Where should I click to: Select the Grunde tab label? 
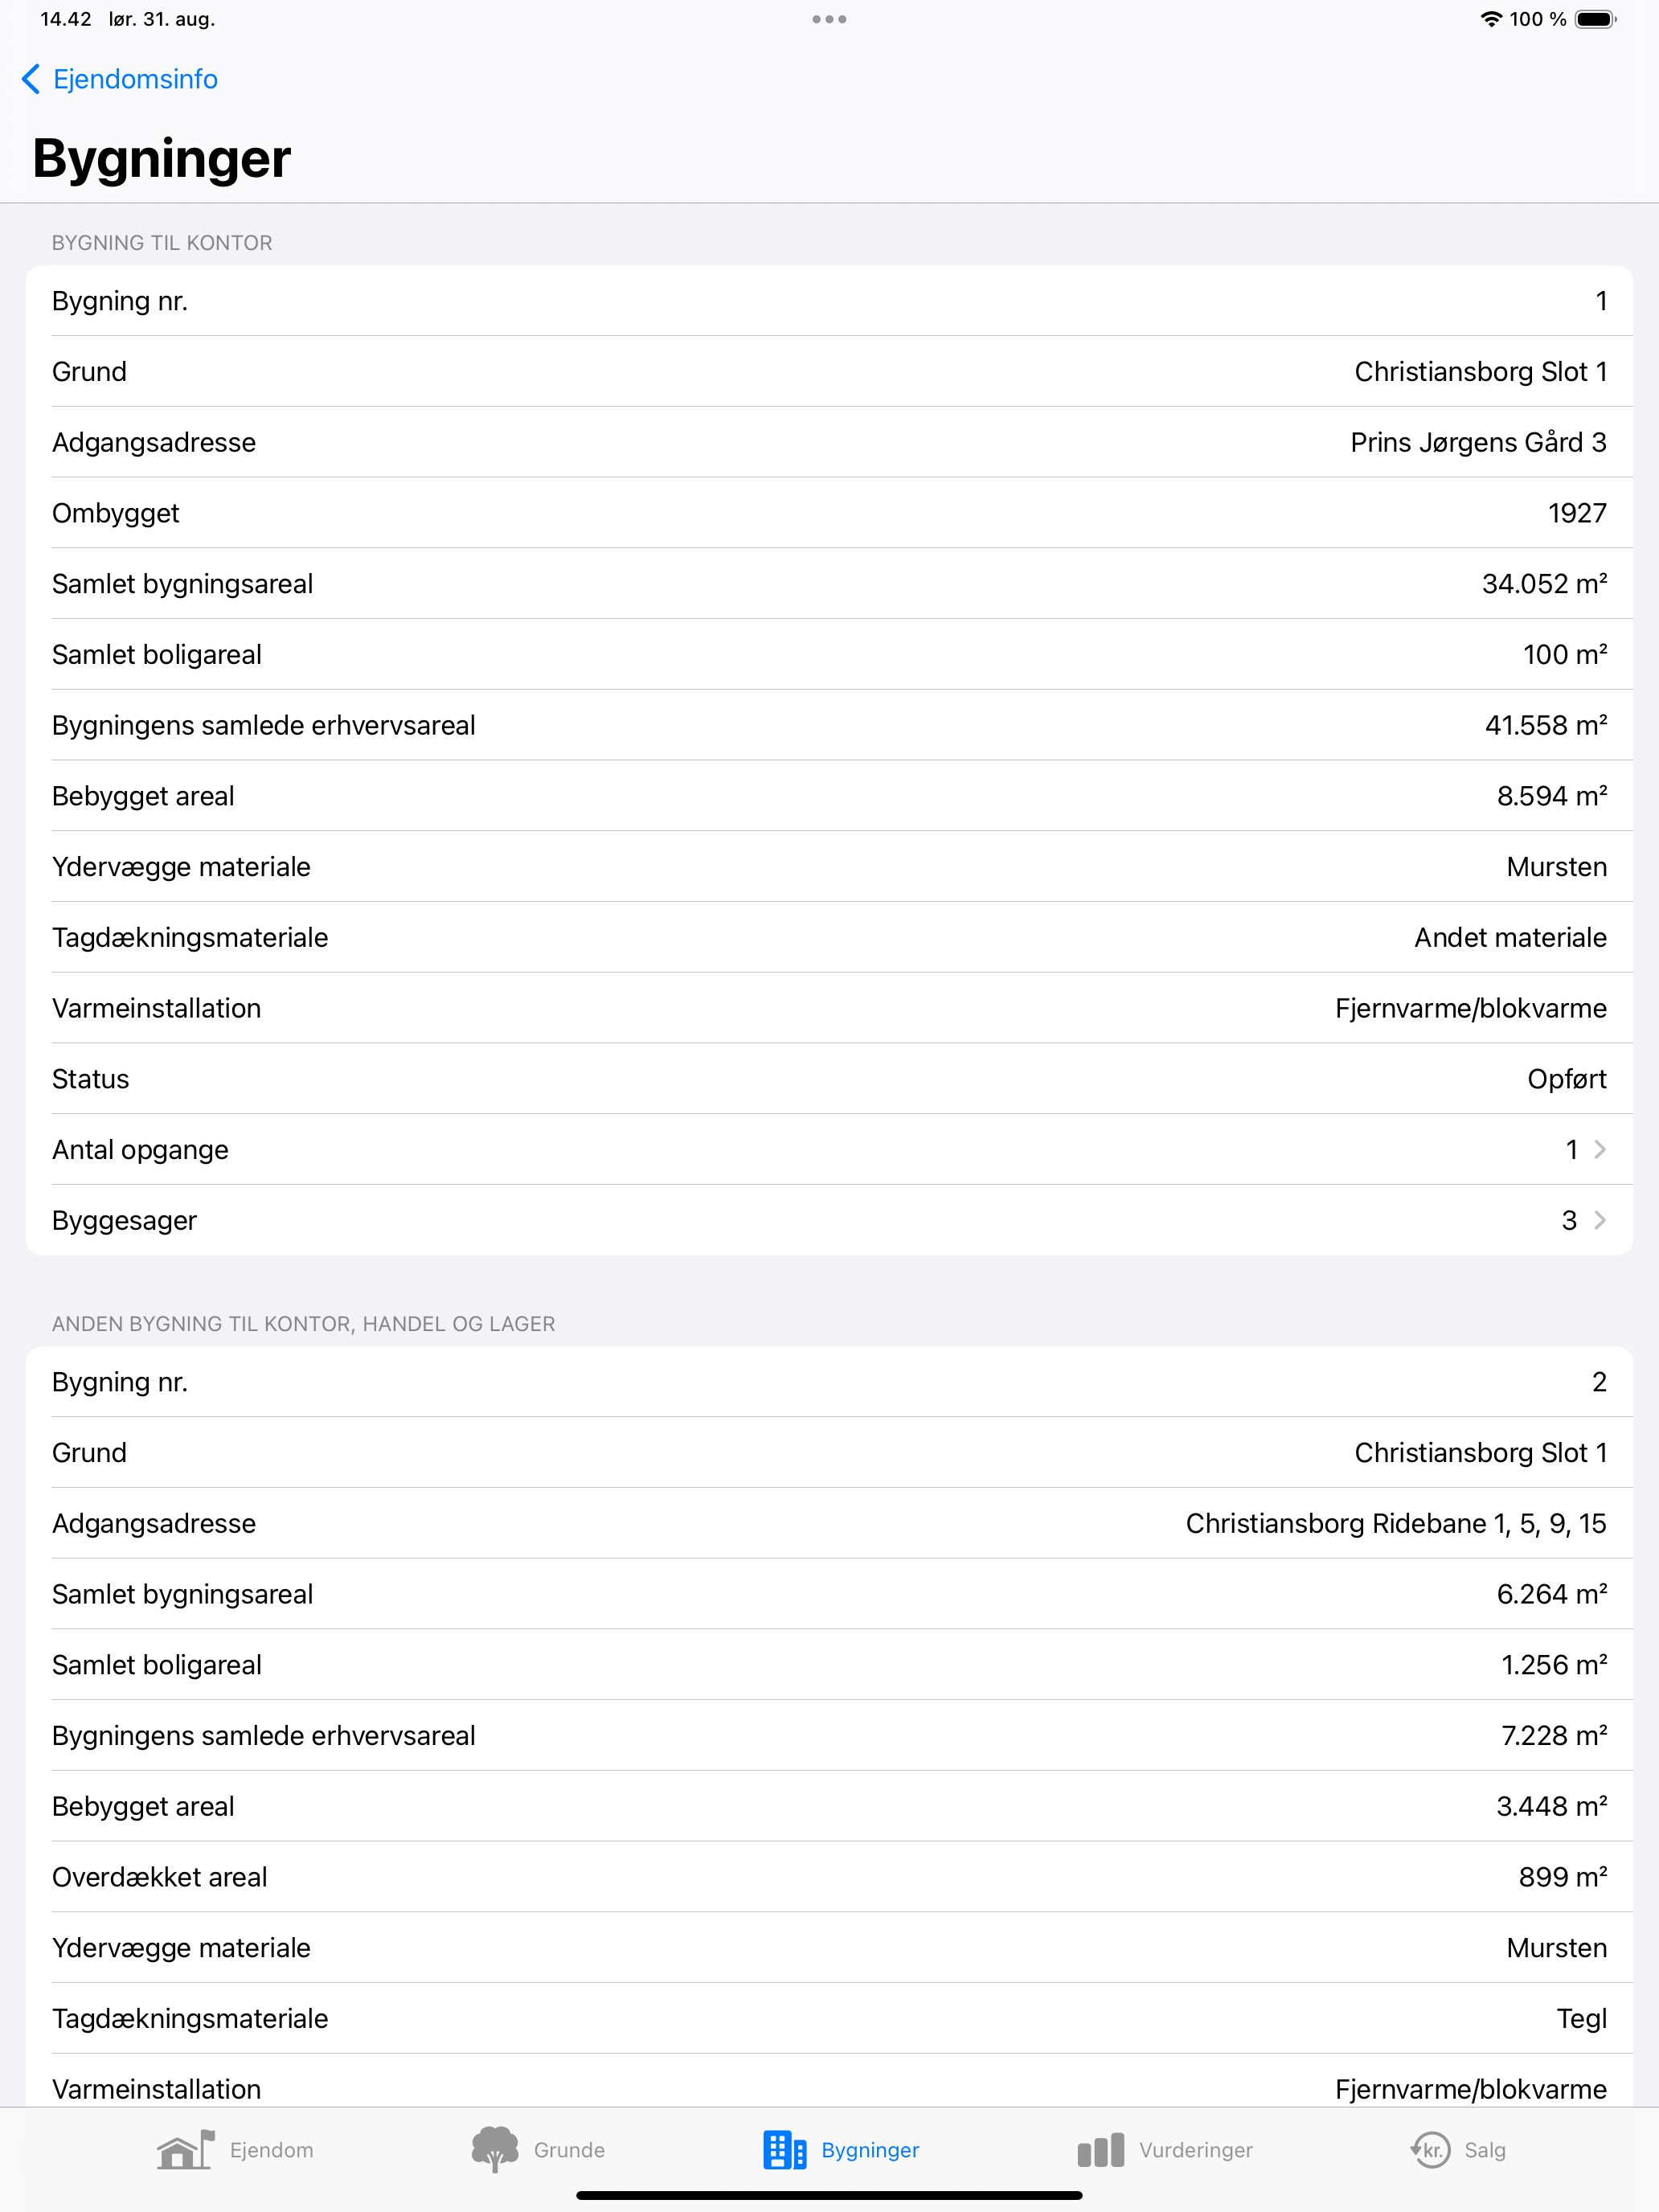click(569, 2150)
